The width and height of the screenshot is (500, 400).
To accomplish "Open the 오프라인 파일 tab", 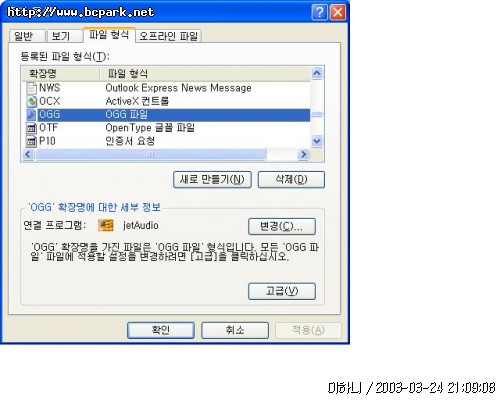I will click(168, 36).
